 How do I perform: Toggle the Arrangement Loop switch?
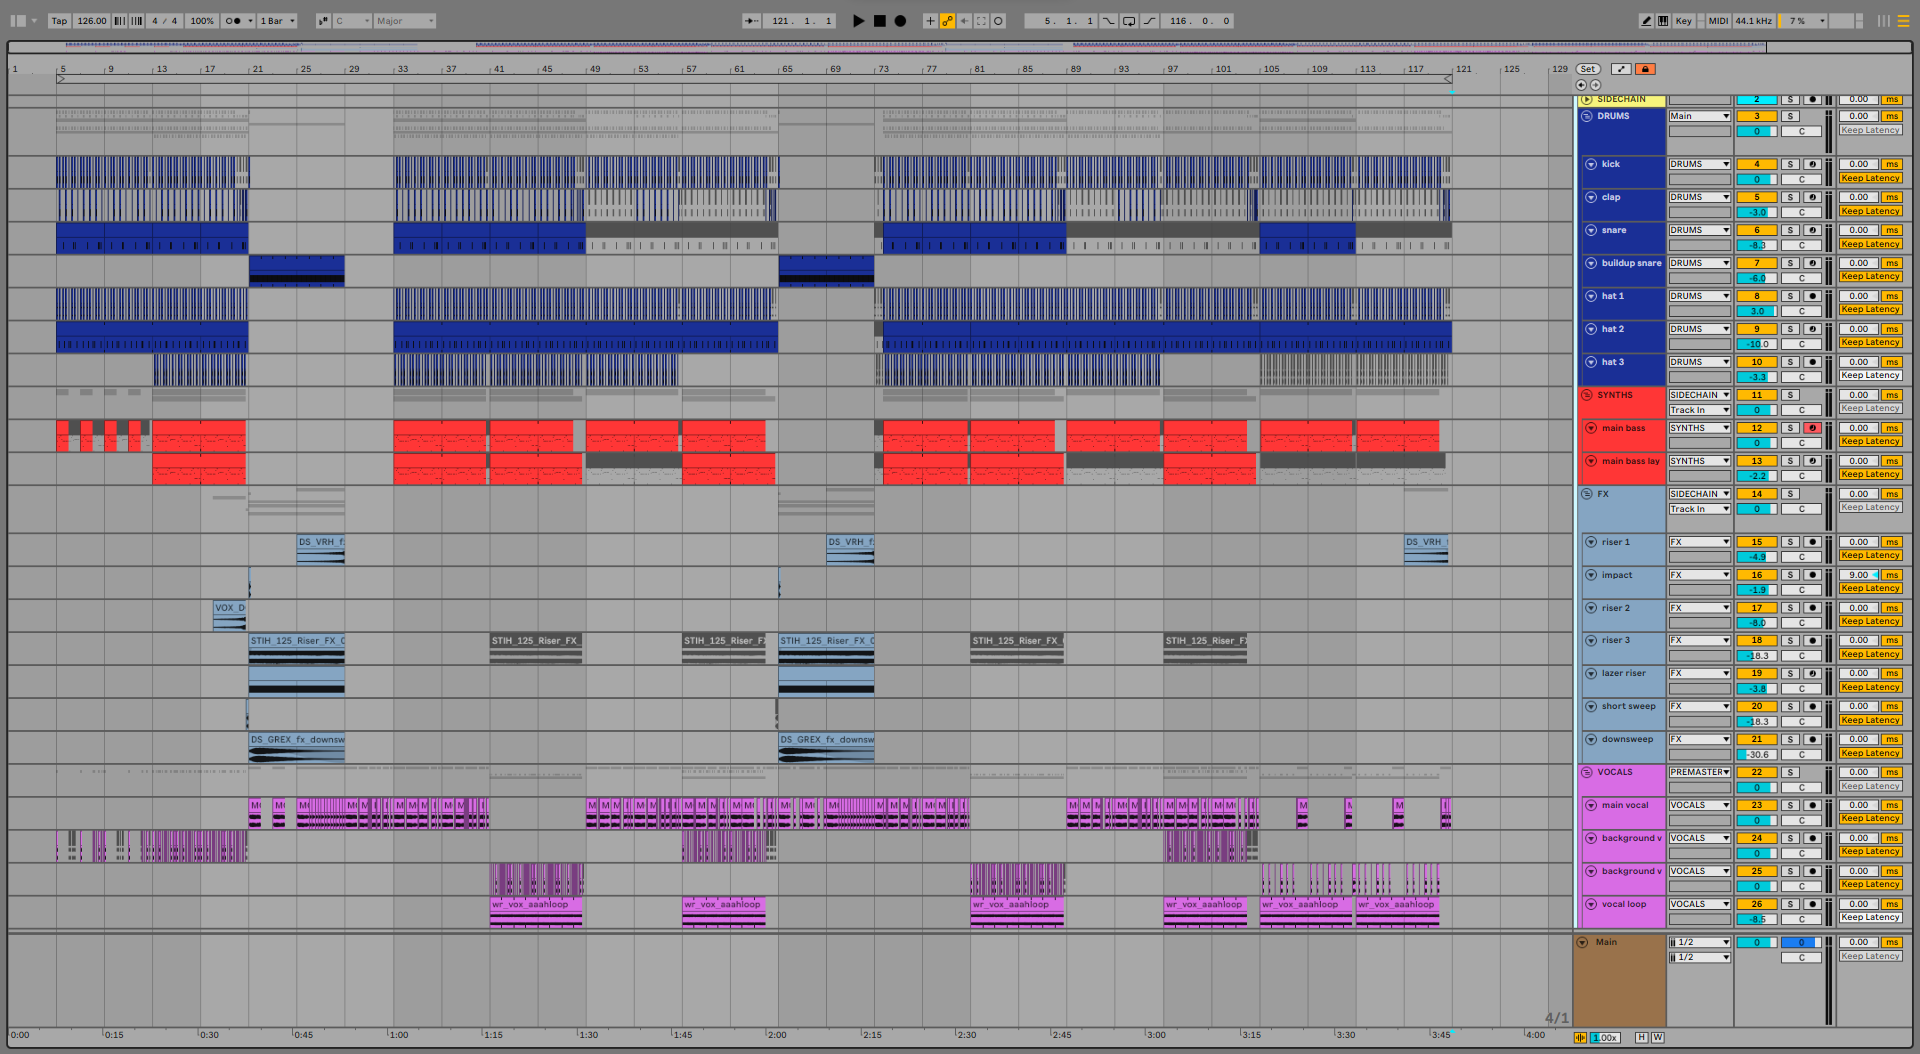1129,21
